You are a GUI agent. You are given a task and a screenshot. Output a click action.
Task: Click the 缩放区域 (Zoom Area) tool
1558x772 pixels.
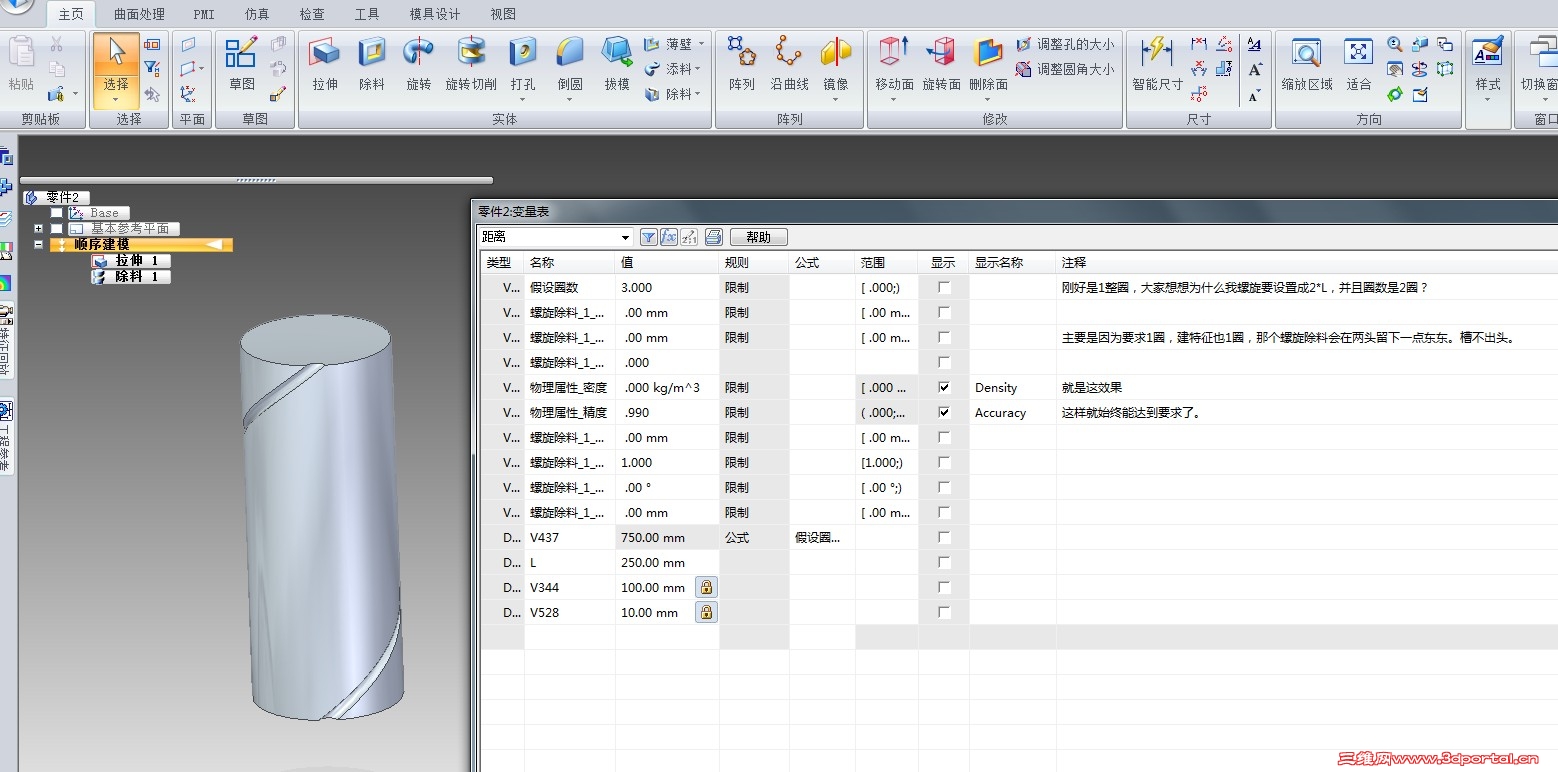tap(1307, 65)
